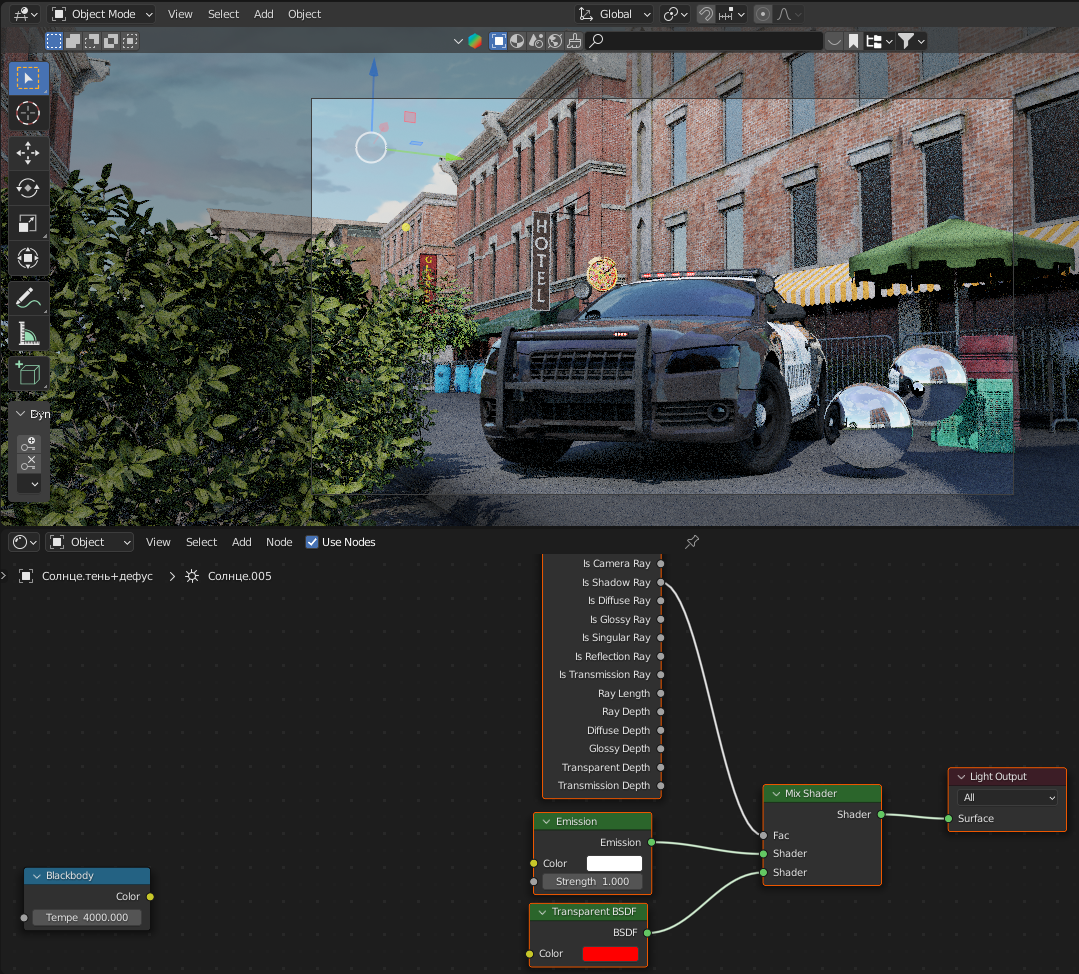1079x974 pixels.
Task: Open the snap settings dropdown
Action: [x=731, y=14]
